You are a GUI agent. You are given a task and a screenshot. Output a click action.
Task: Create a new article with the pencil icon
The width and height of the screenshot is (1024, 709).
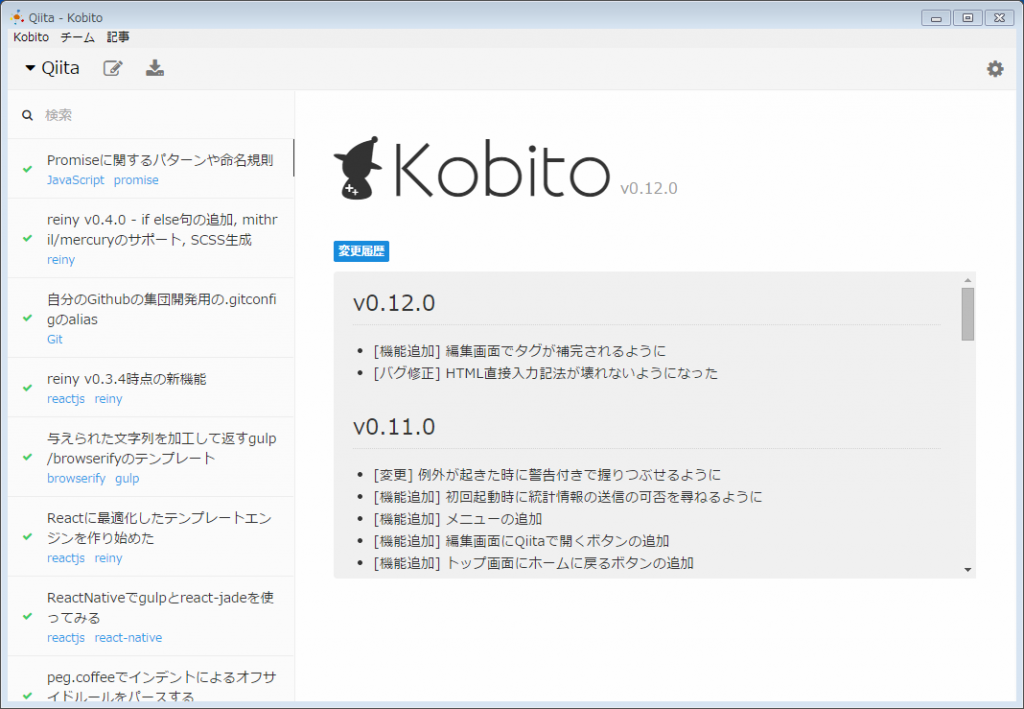(113, 68)
